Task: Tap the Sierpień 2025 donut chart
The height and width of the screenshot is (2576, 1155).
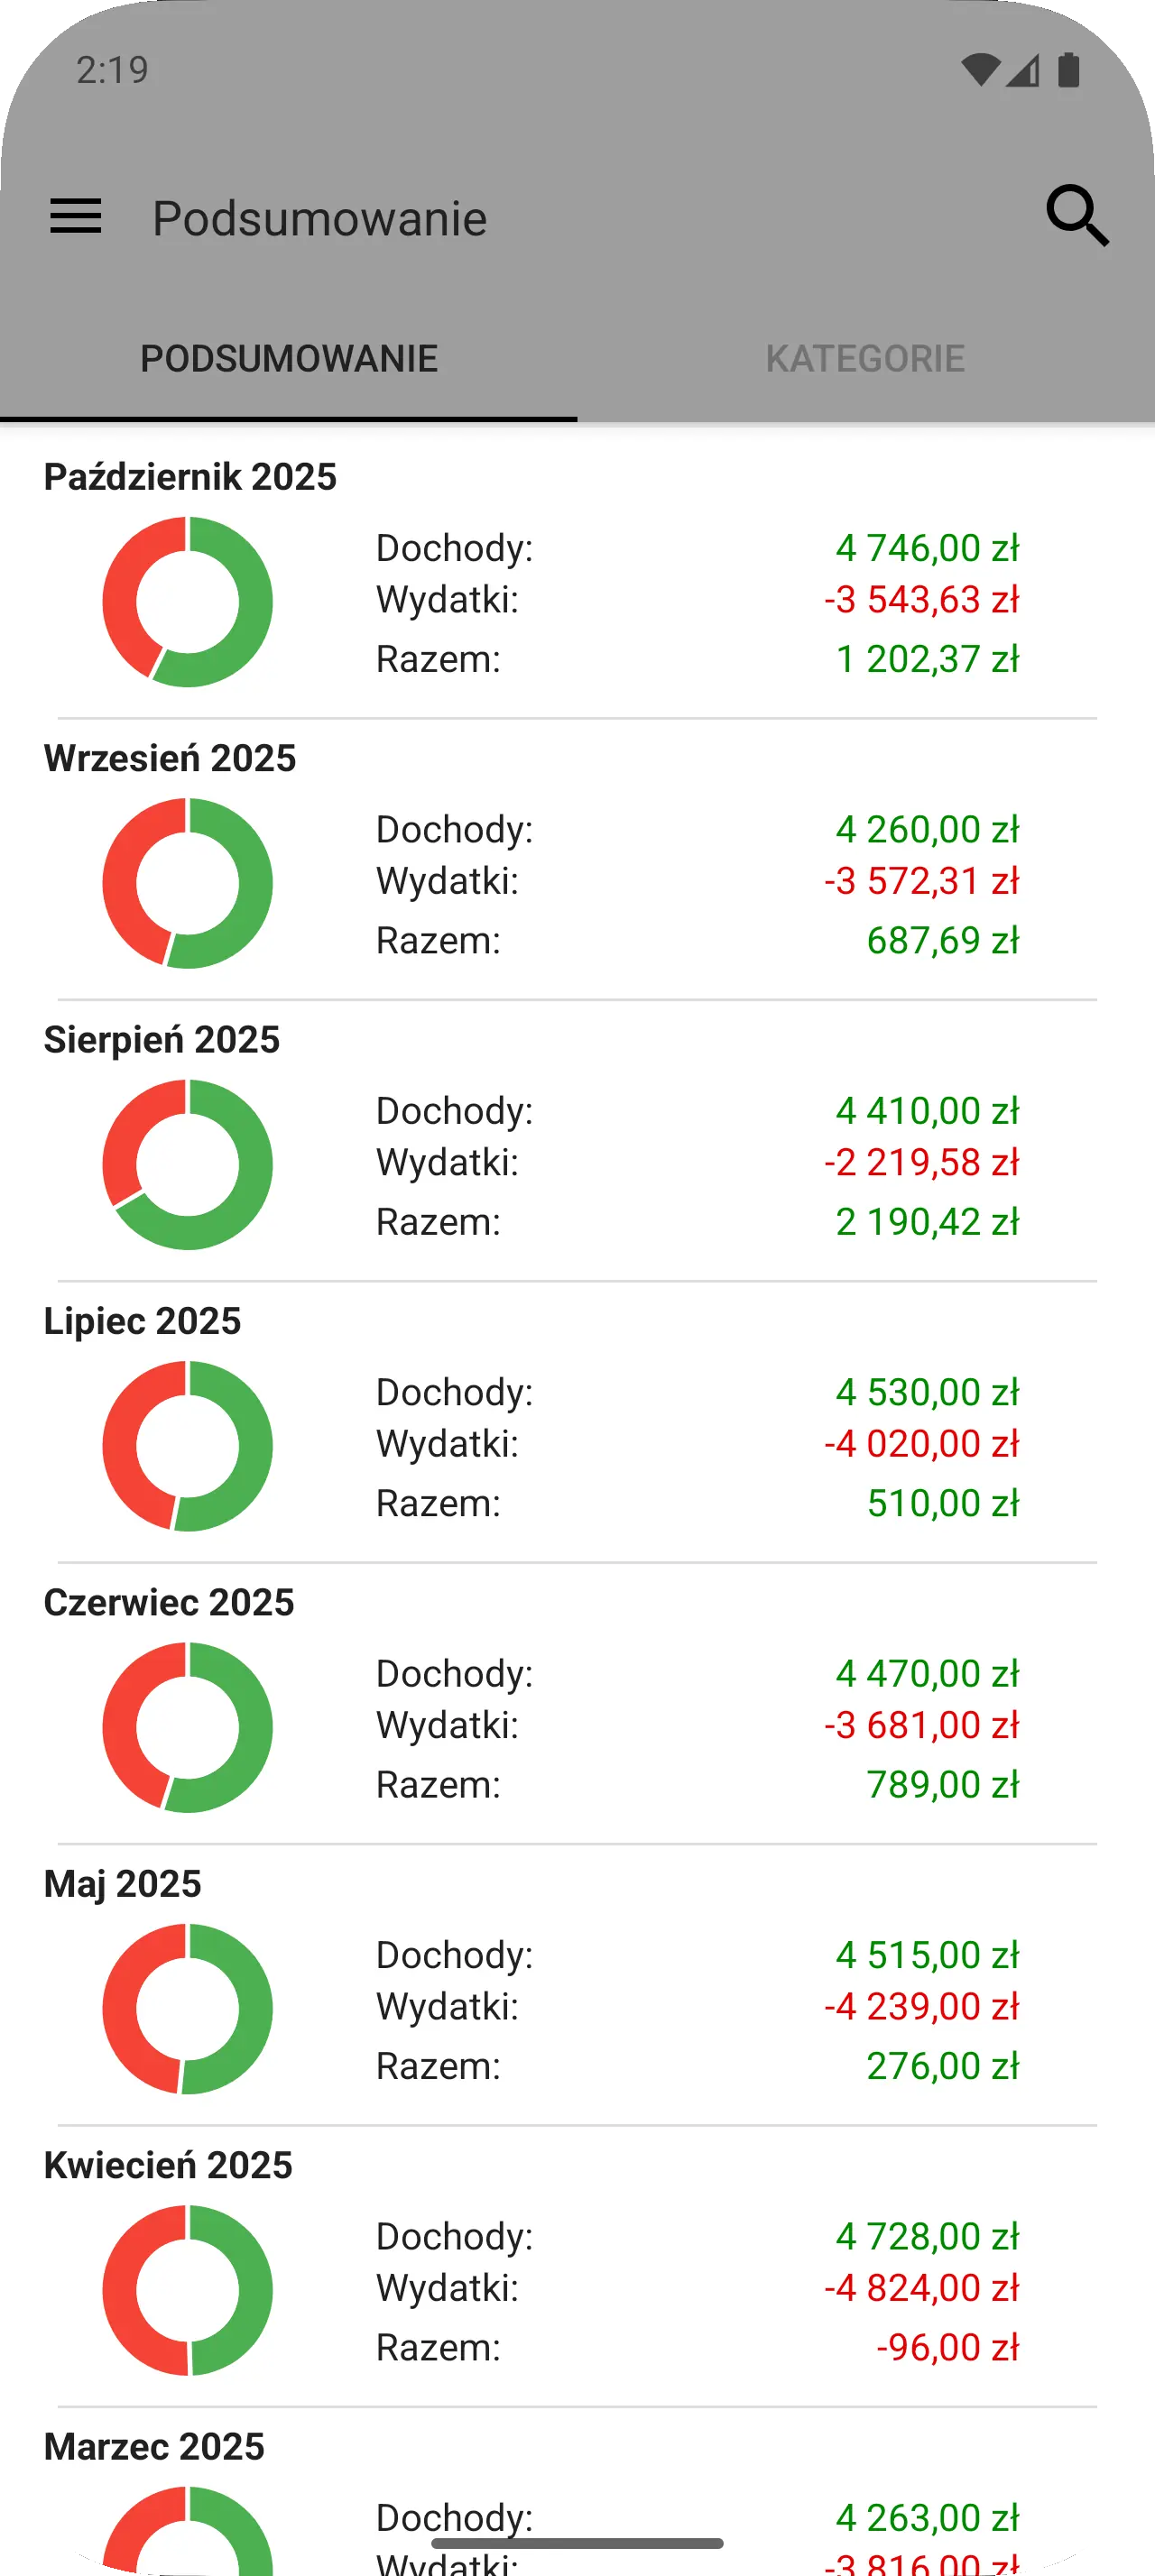Action: (187, 1164)
